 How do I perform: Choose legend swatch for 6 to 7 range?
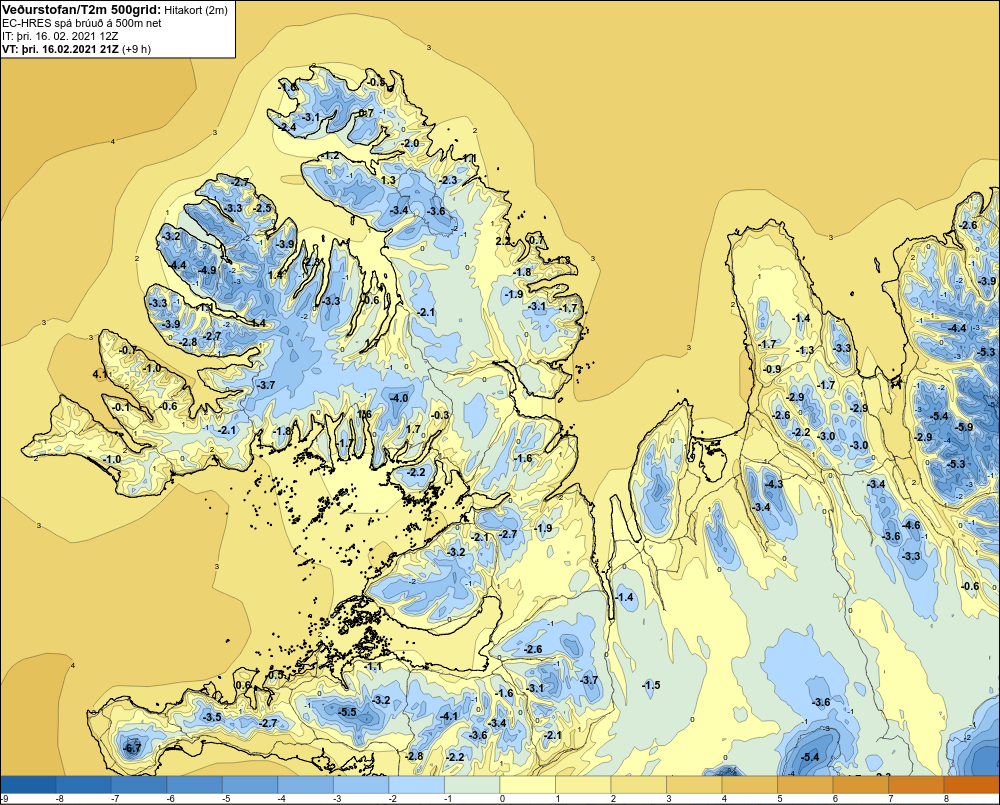point(860,785)
